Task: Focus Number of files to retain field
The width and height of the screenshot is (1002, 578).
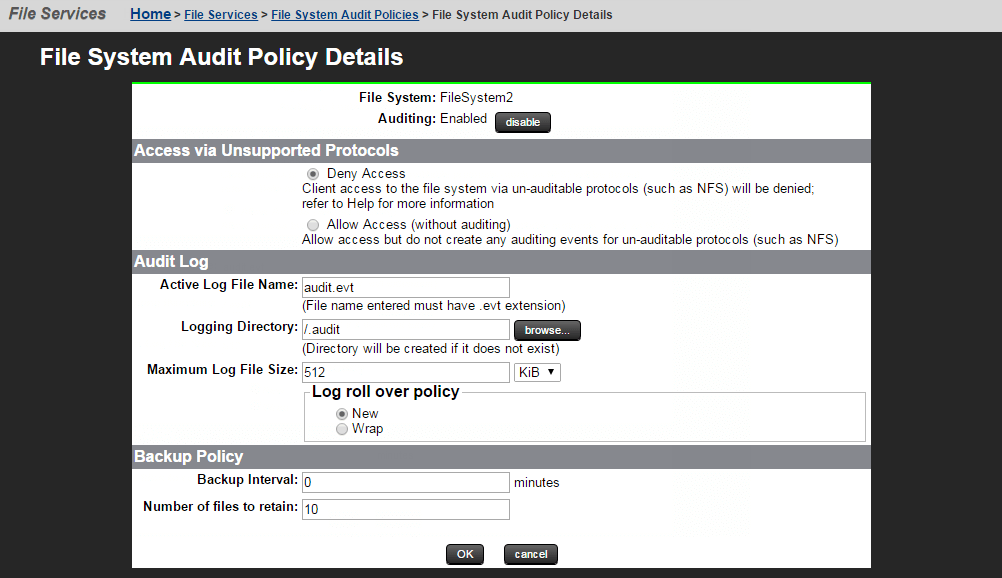Action: pyautogui.click(x=406, y=509)
